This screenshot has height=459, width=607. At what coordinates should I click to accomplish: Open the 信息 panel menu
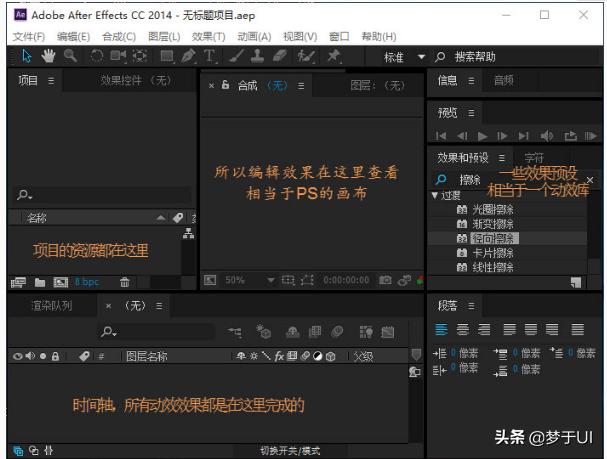tap(471, 80)
